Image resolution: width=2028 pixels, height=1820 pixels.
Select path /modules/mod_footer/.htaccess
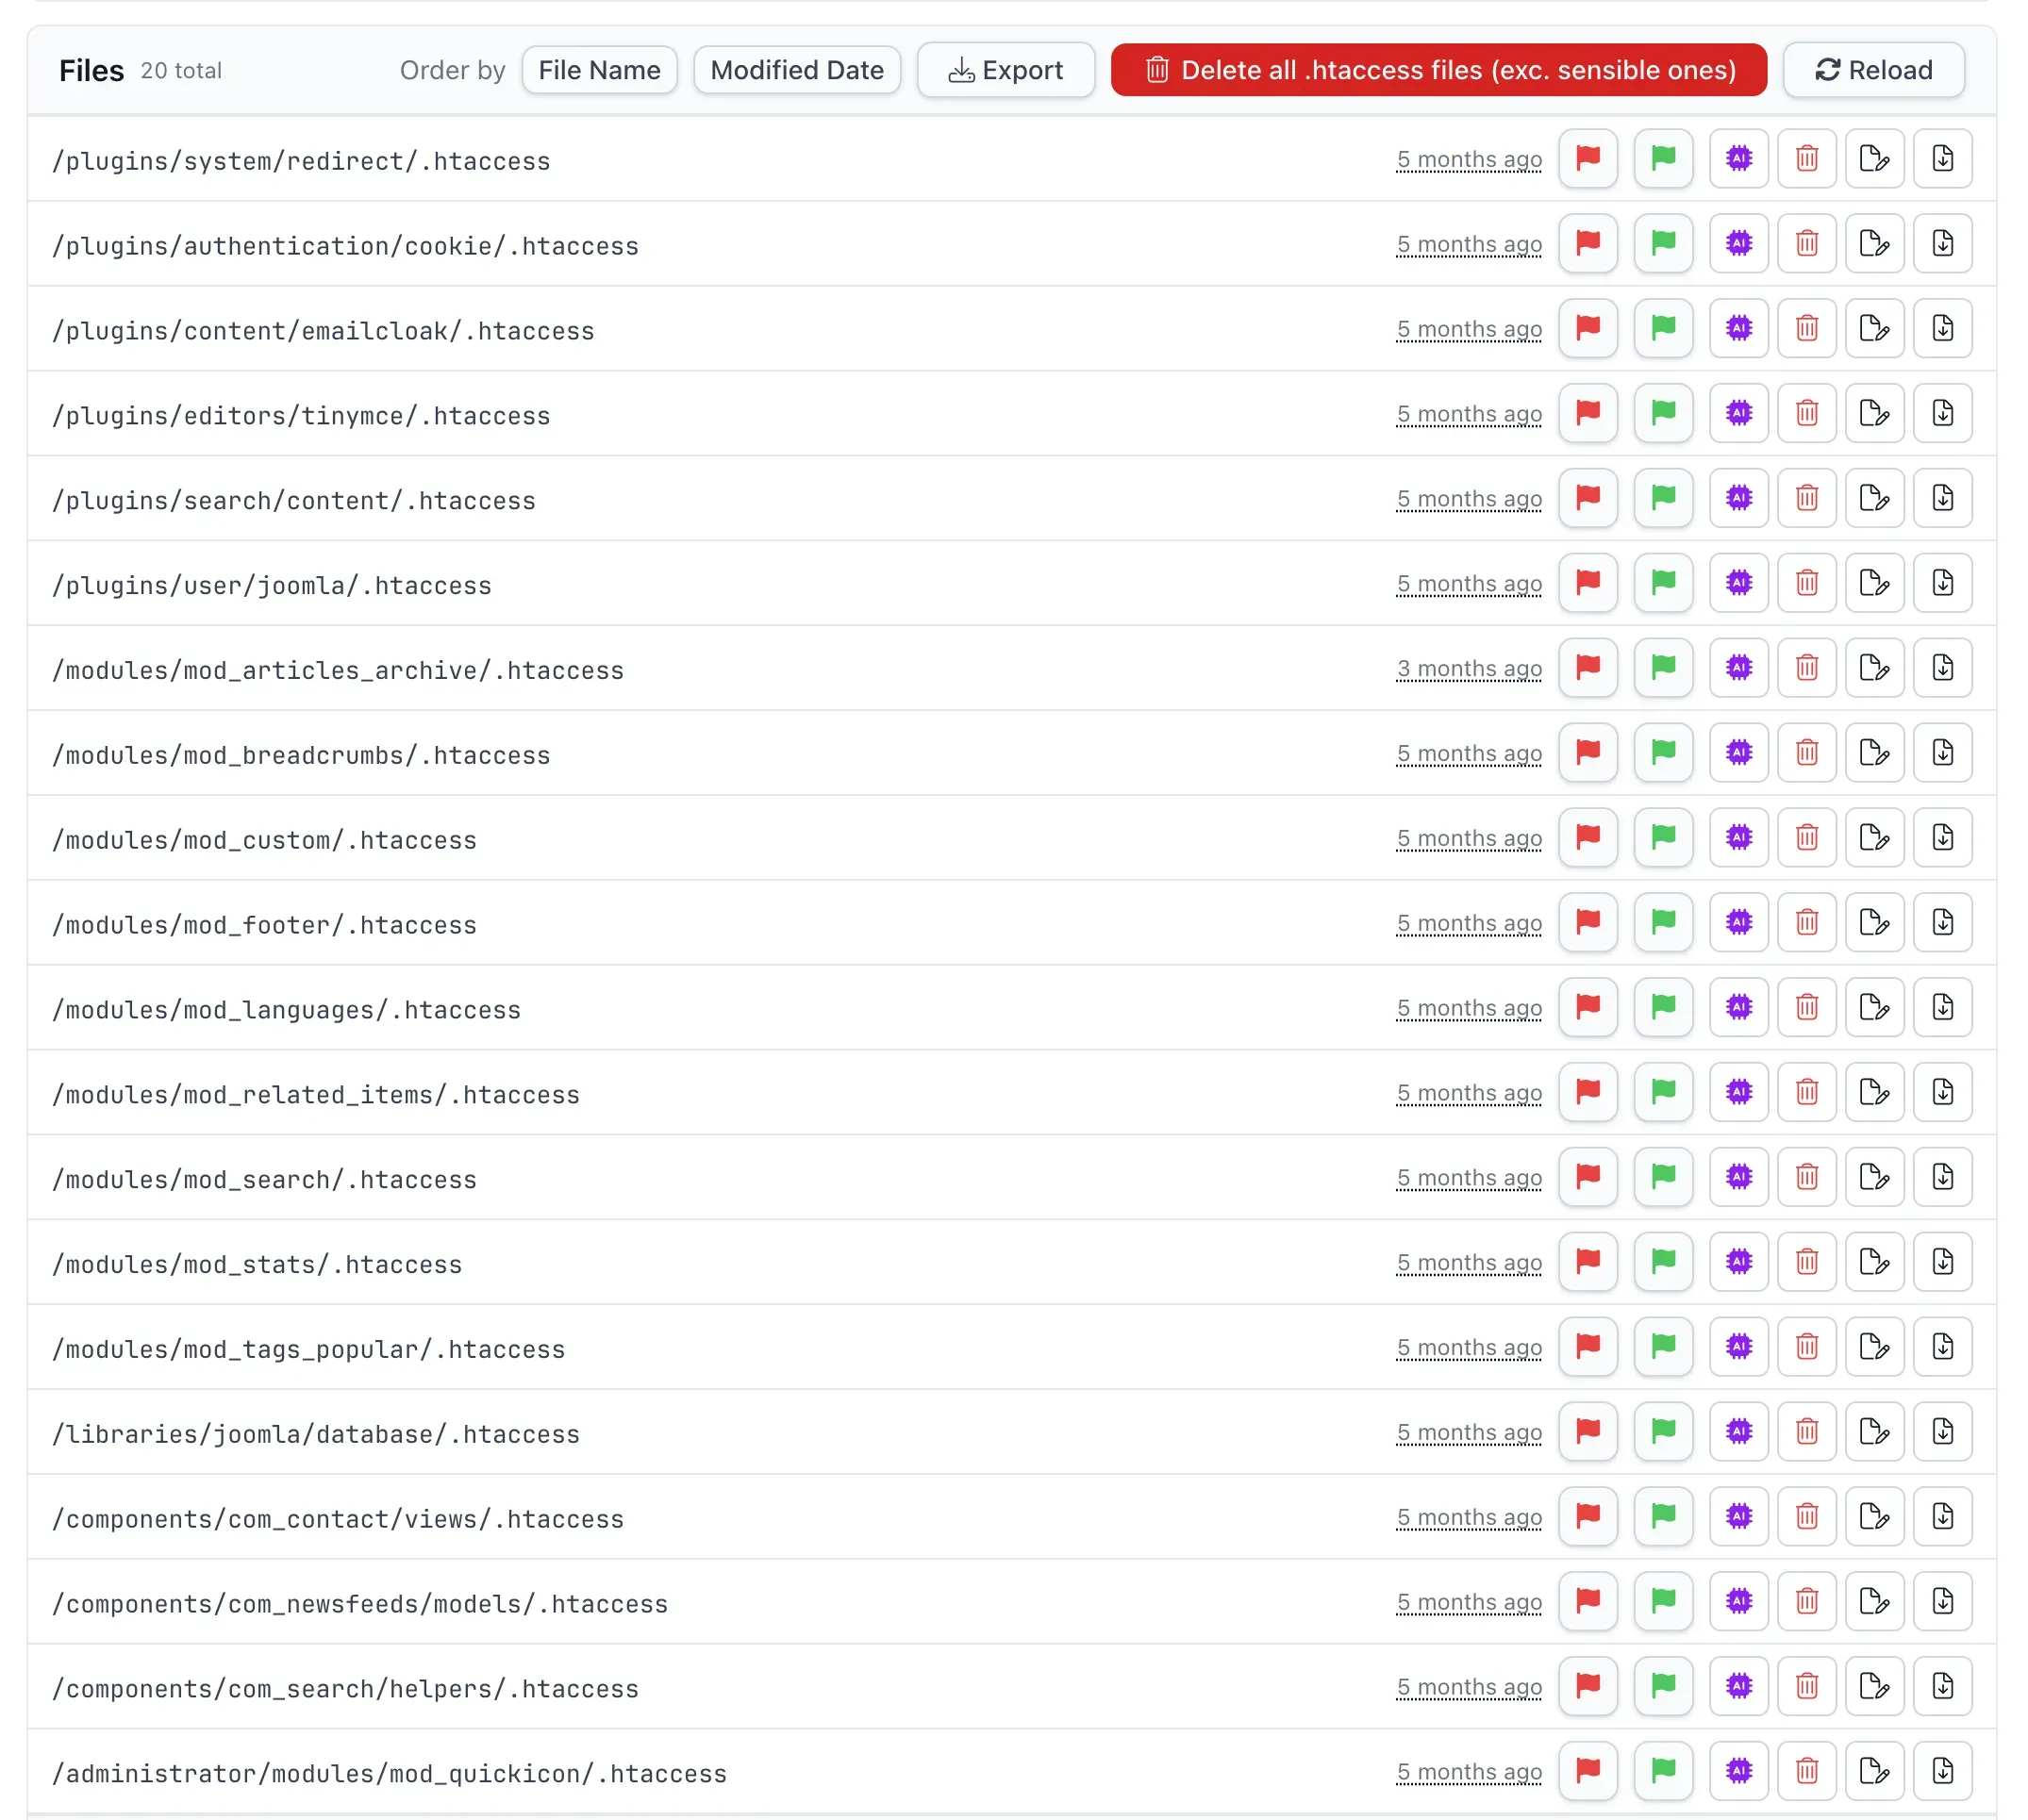(264, 925)
